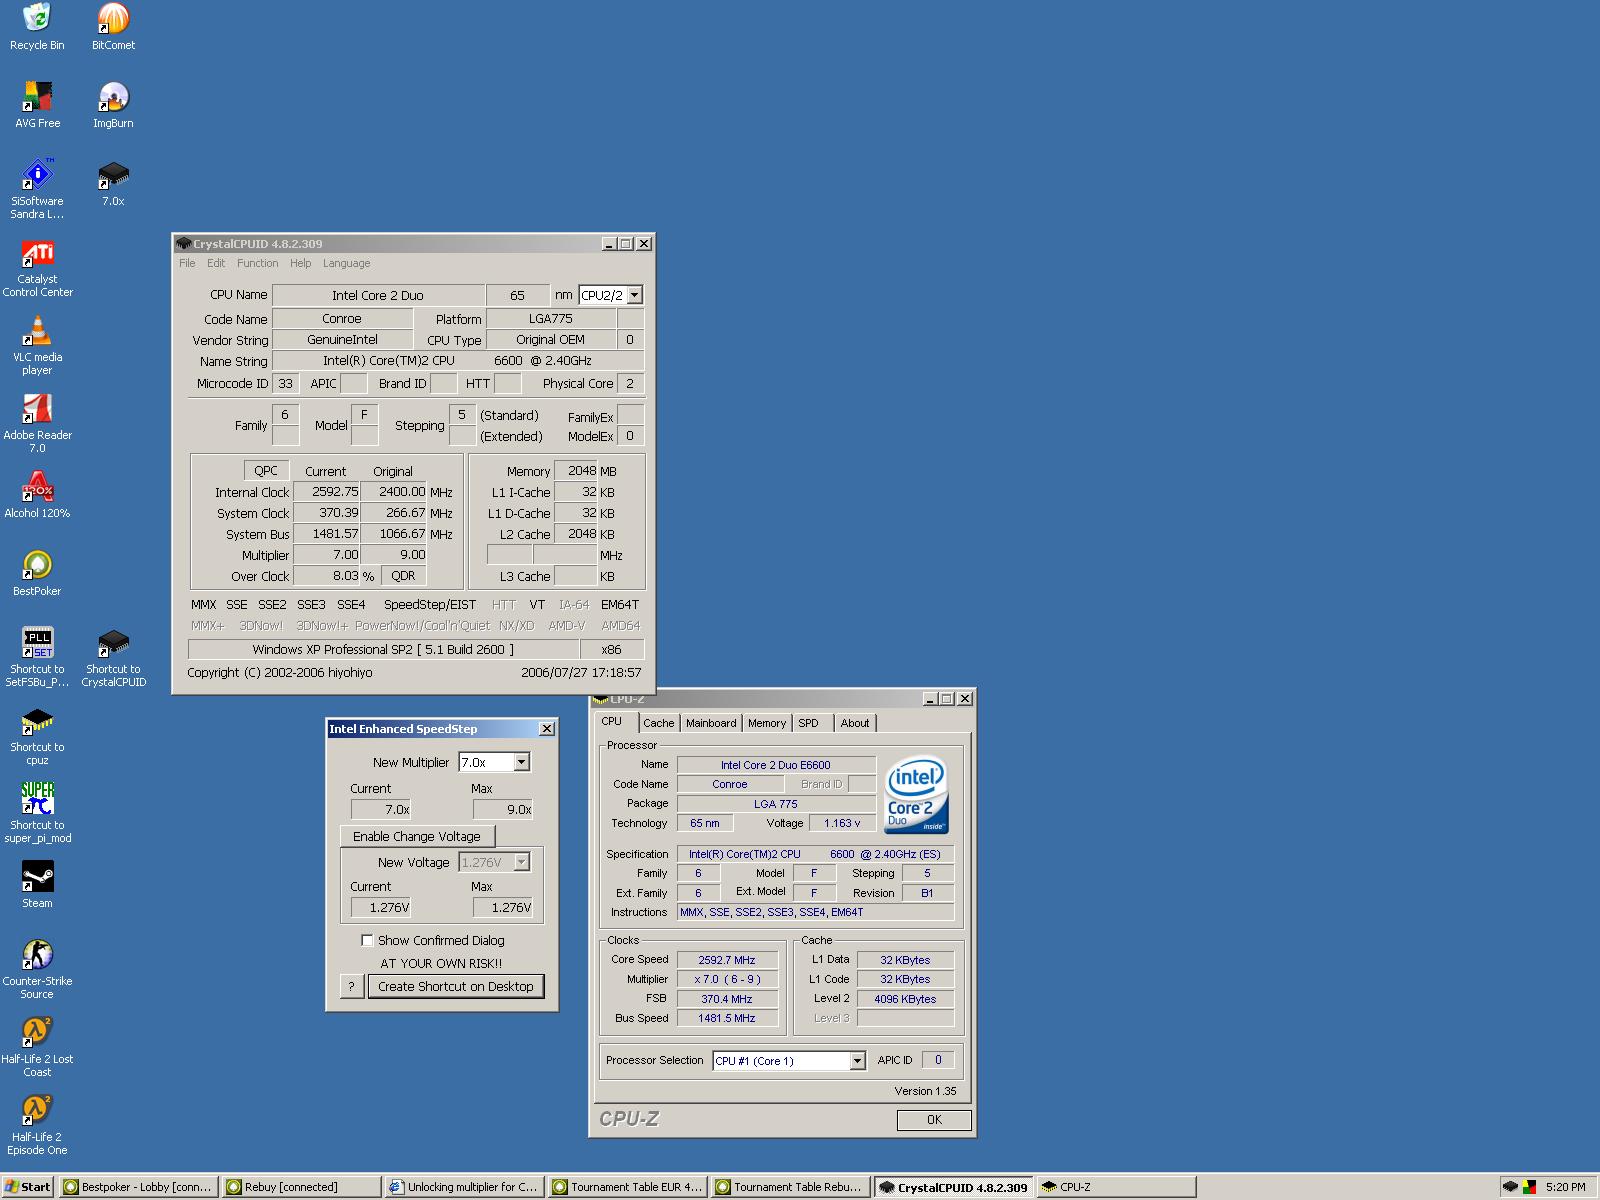1600x1200 pixels.
Task: Click CrystalCPUID title bar chip icon
Action: click(x=184, y=244)
